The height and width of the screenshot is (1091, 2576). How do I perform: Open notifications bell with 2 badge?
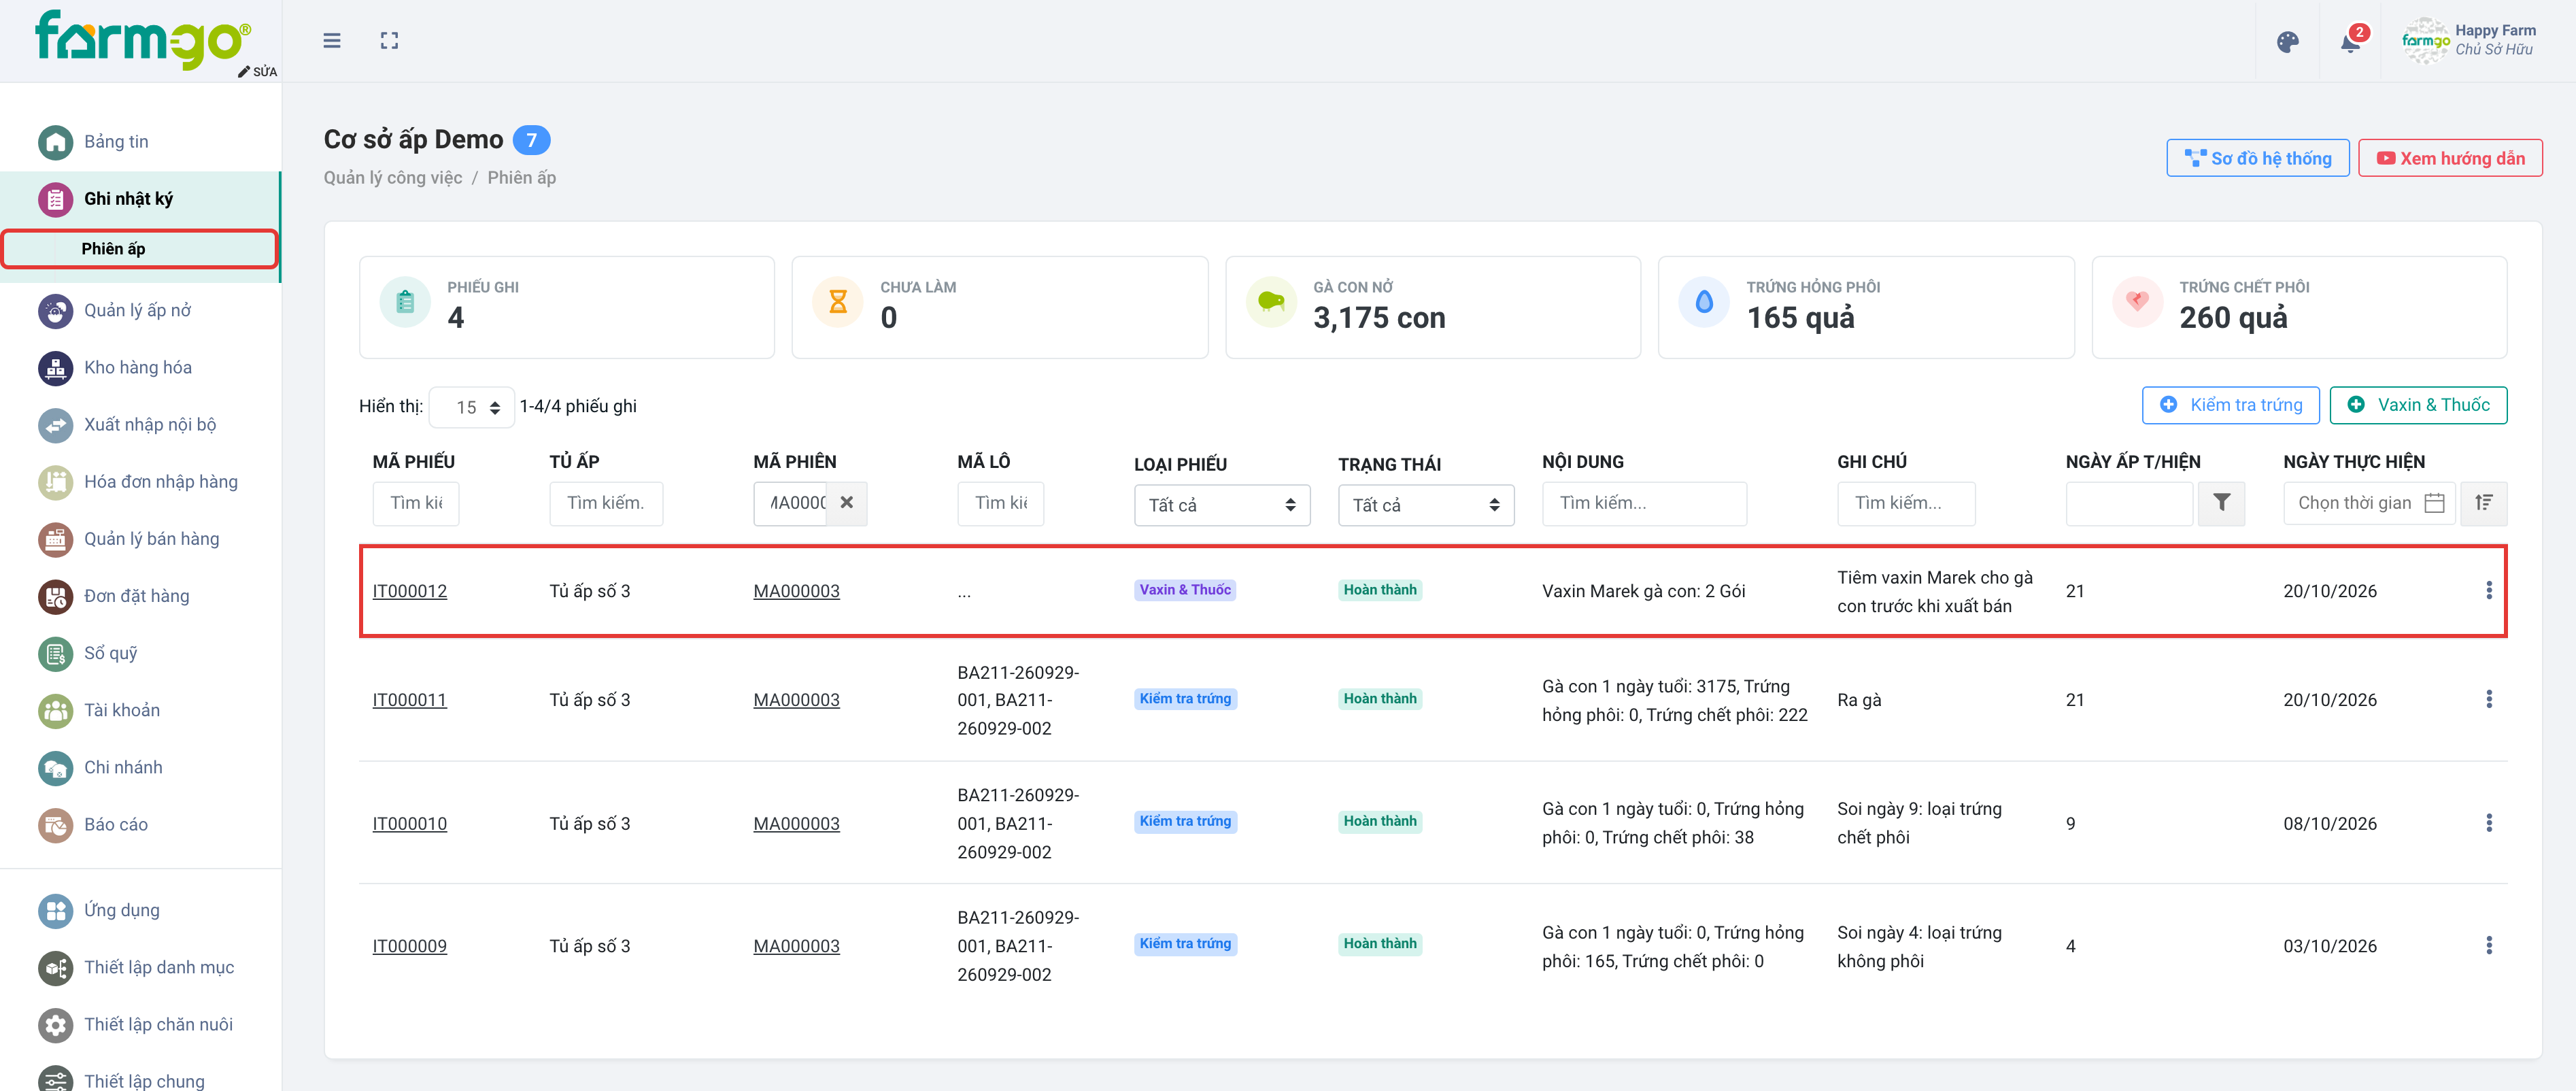coord(2351,41)
